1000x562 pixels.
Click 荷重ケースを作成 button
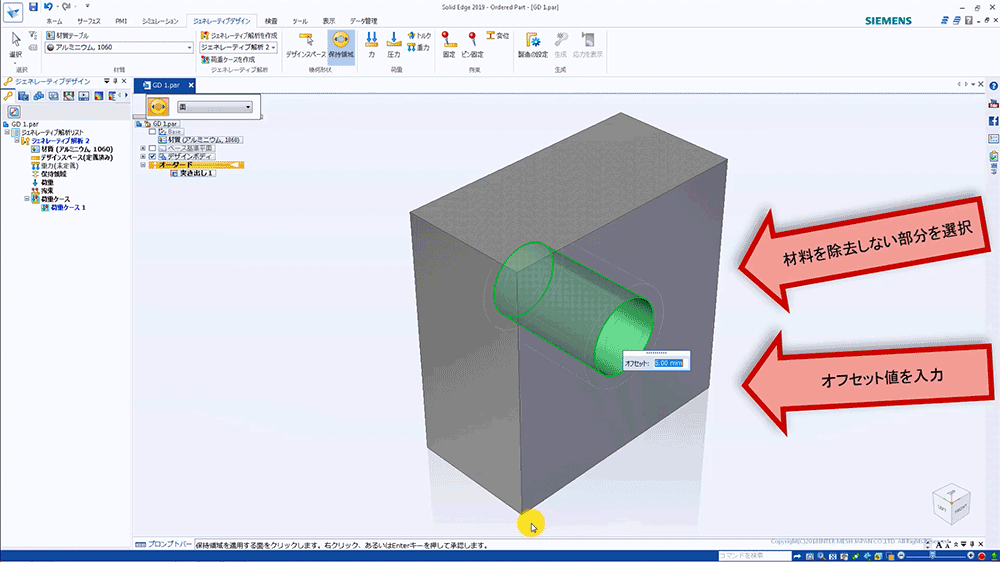pos(228,59)
